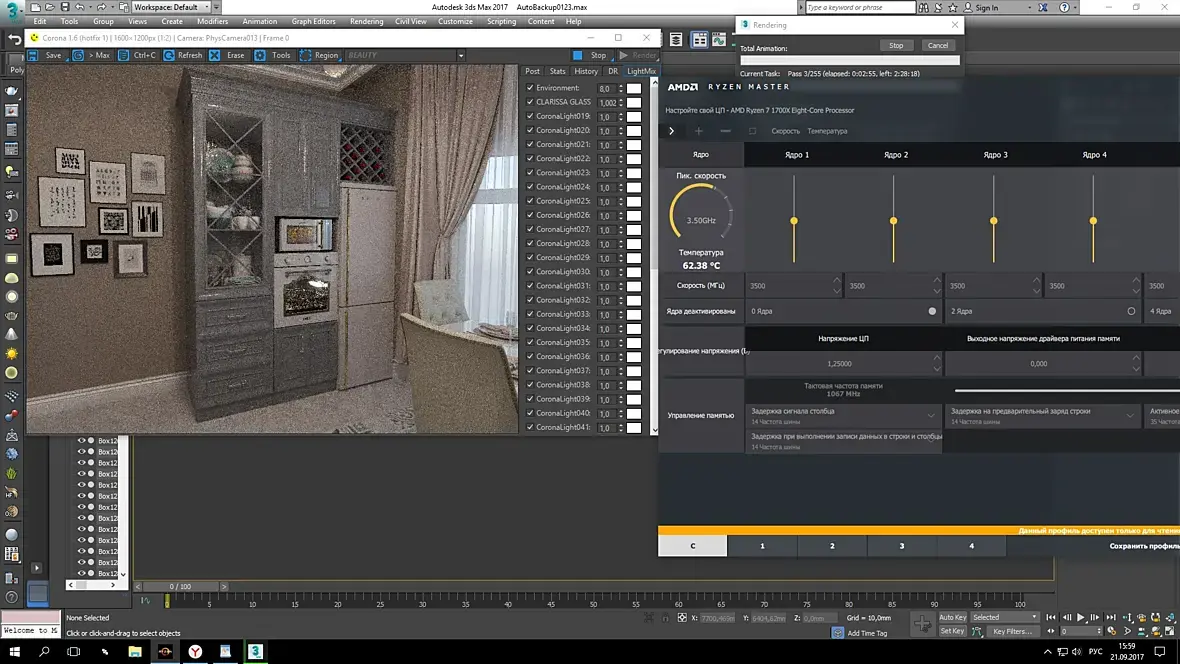Click the Refresh icon in Corona toolbar
Screen dimensions: 1180x664
[x=169, y=55]
